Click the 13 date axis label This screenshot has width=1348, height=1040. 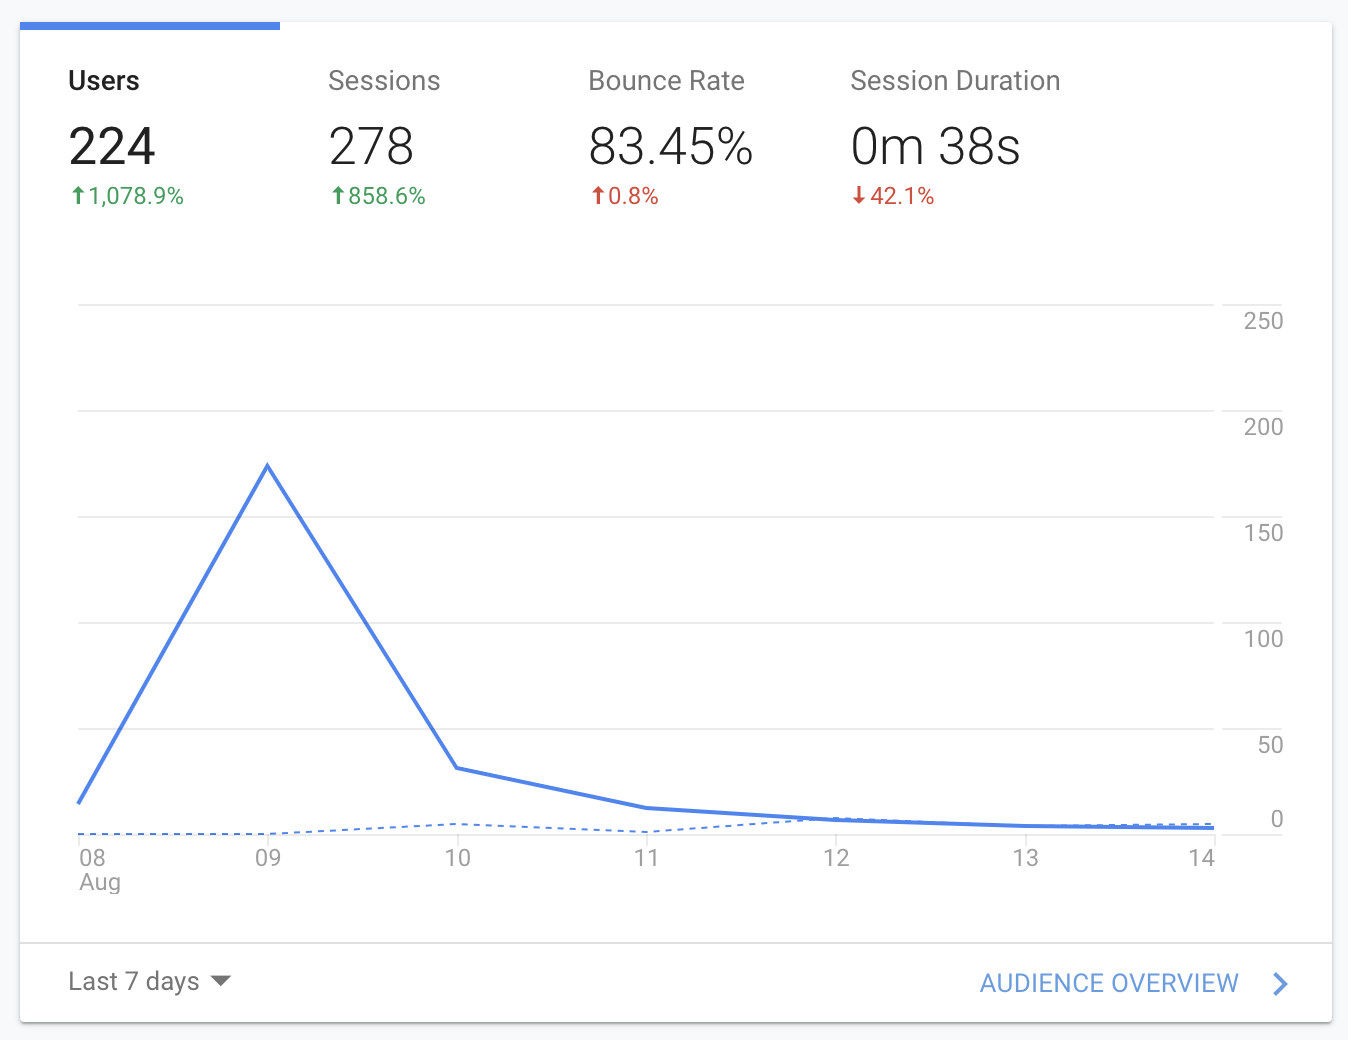(1026, 858)
